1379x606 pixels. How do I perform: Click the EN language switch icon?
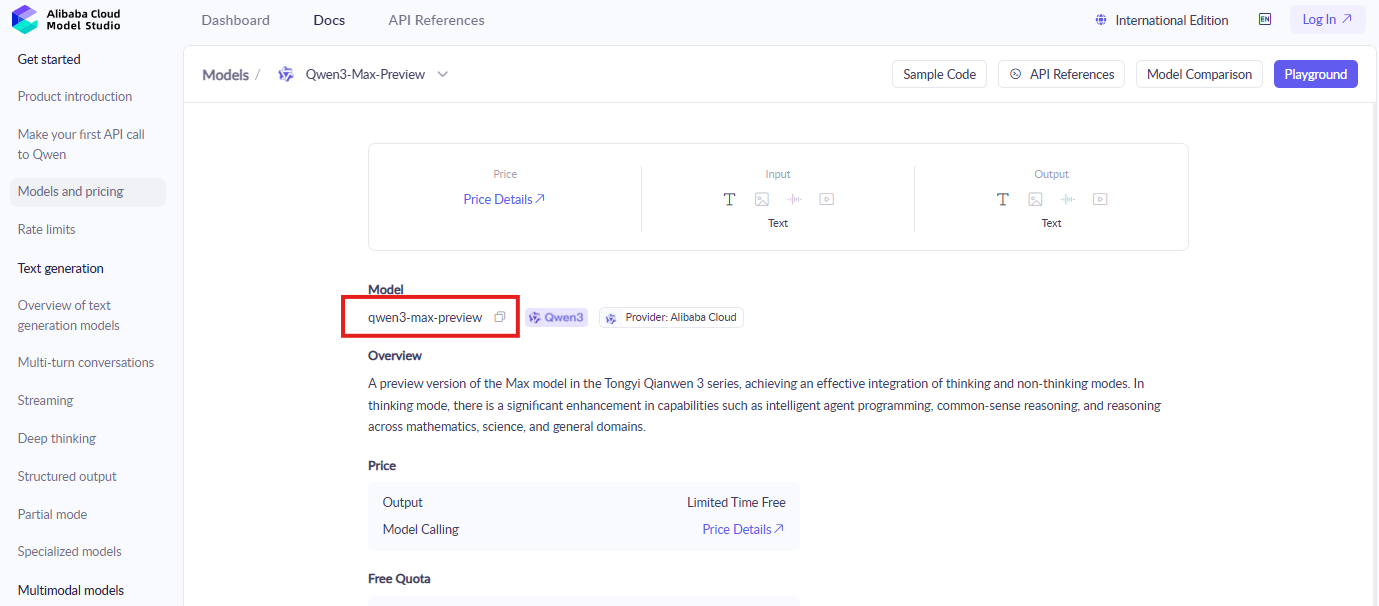click(1265, 19)
